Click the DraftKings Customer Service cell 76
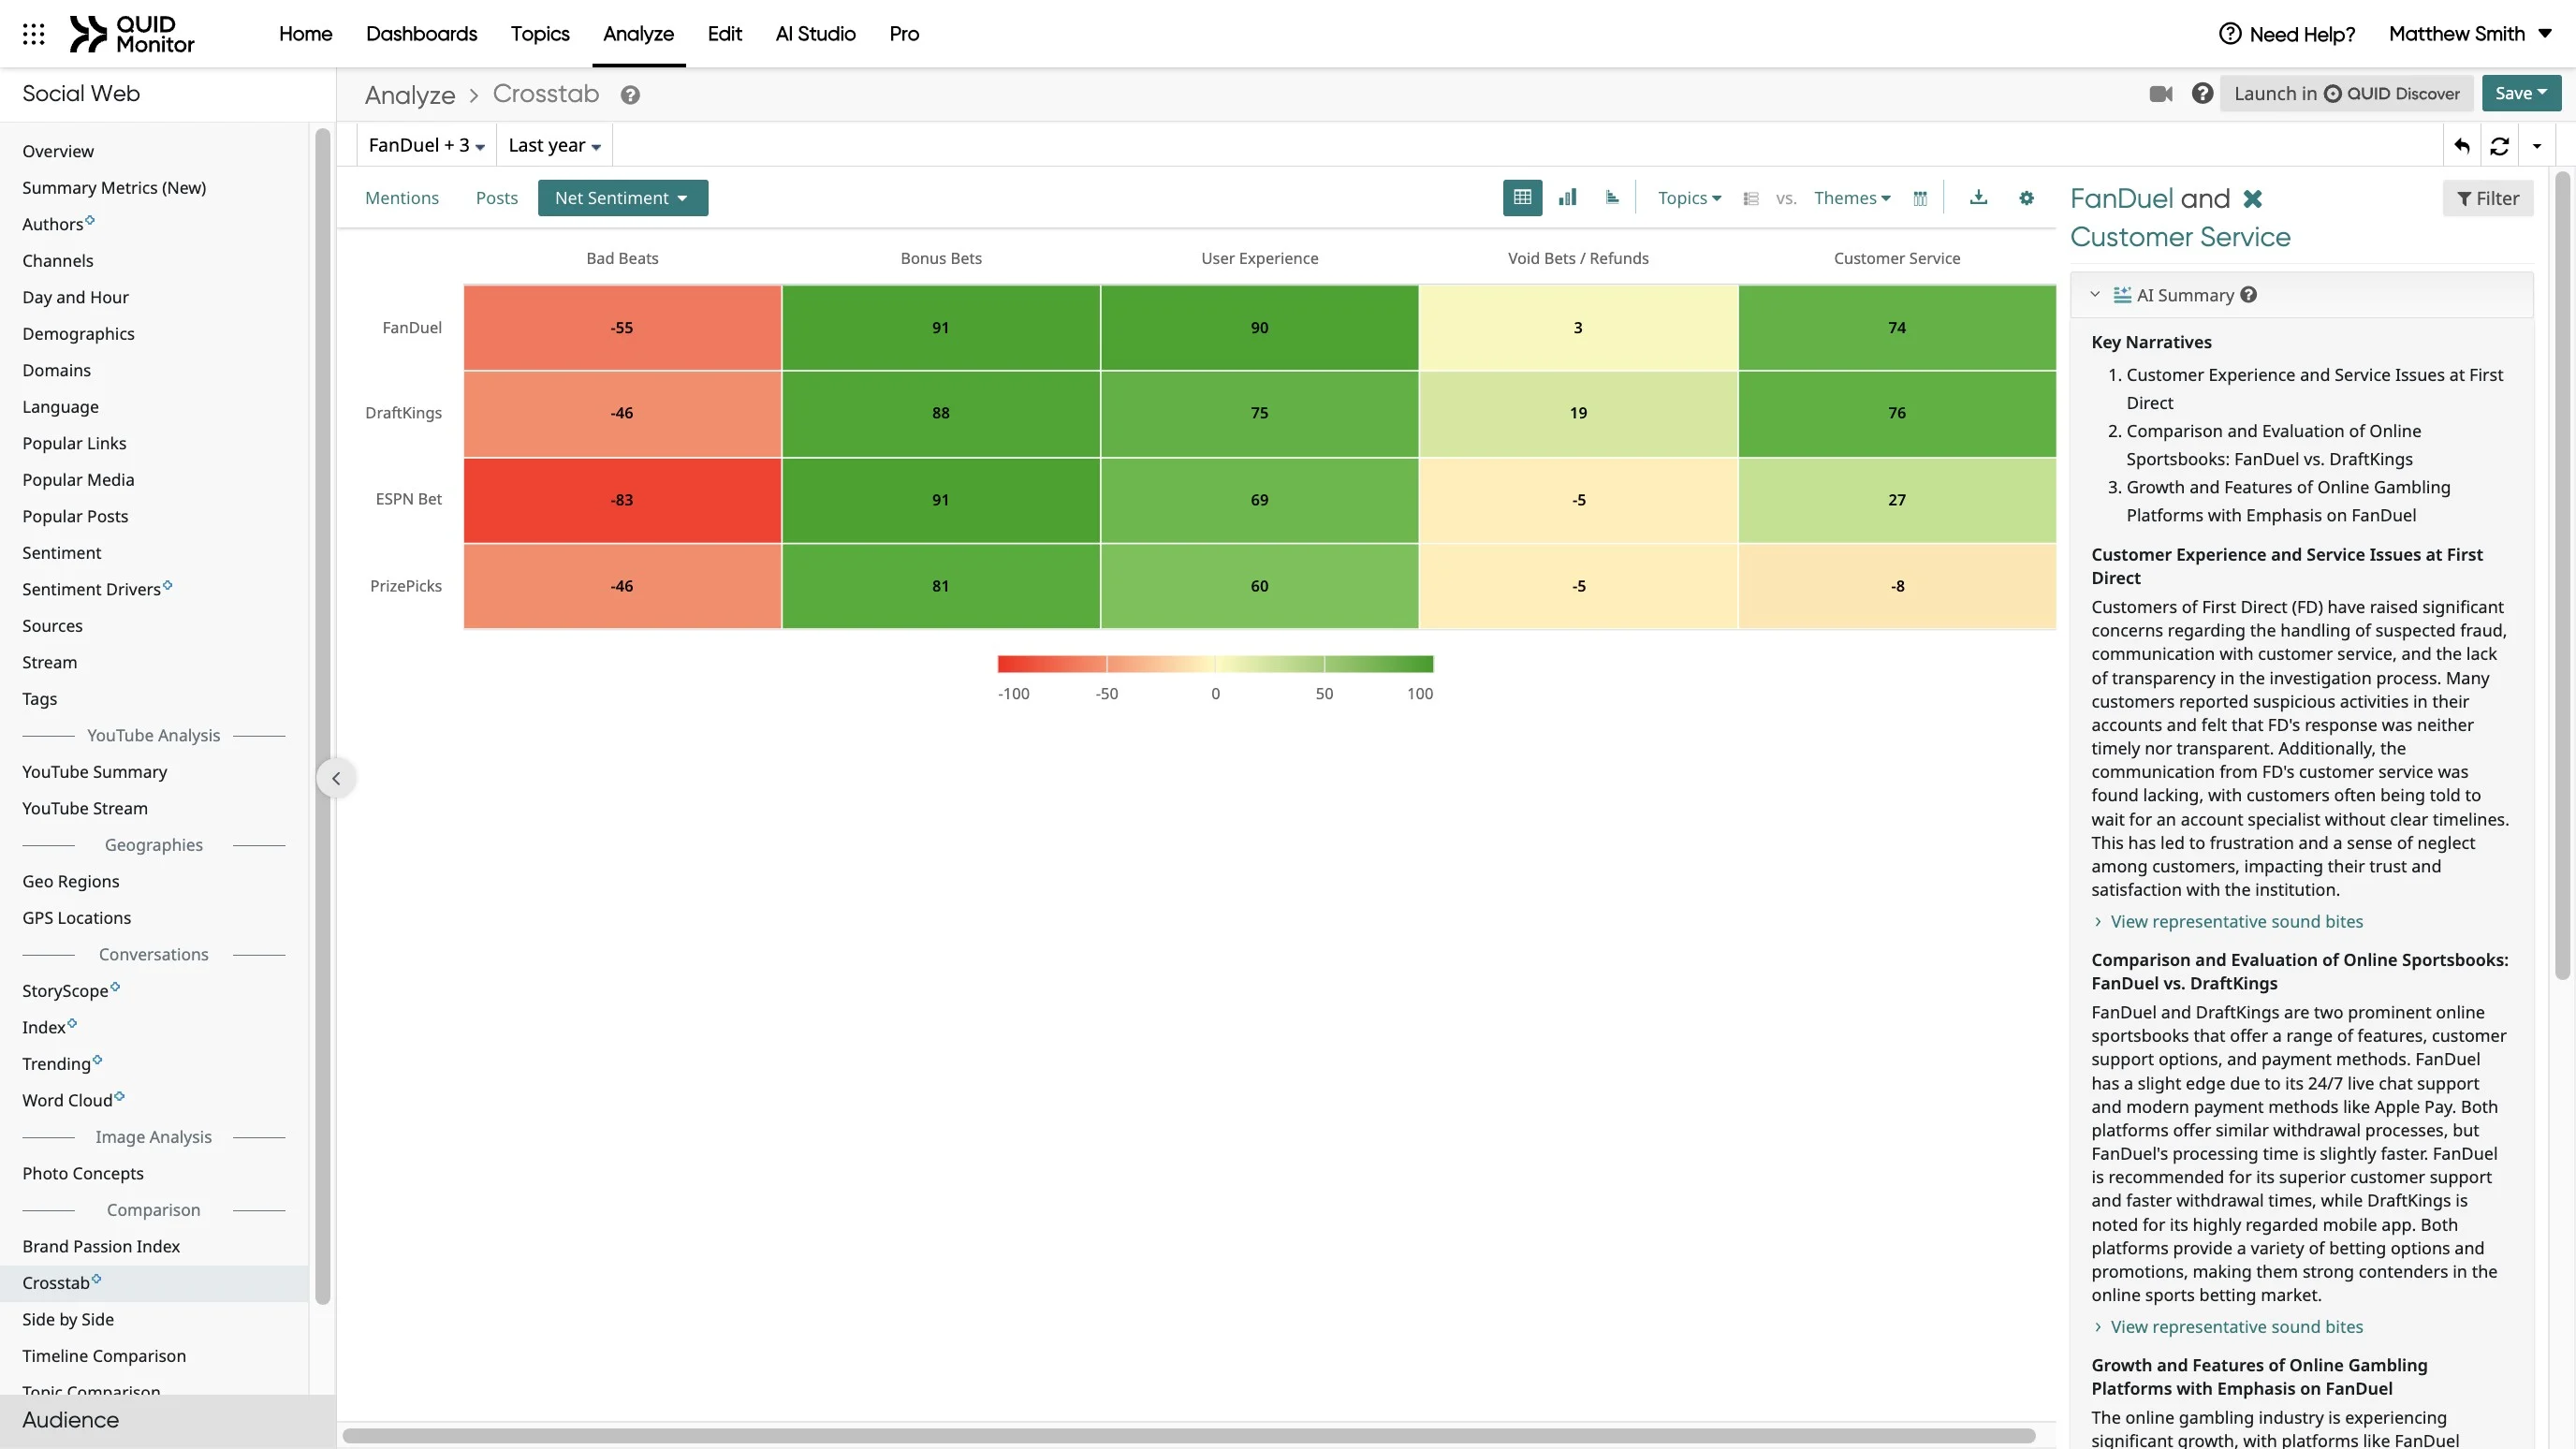Screen dimensions: 2576x1449 pos(1897,413)
